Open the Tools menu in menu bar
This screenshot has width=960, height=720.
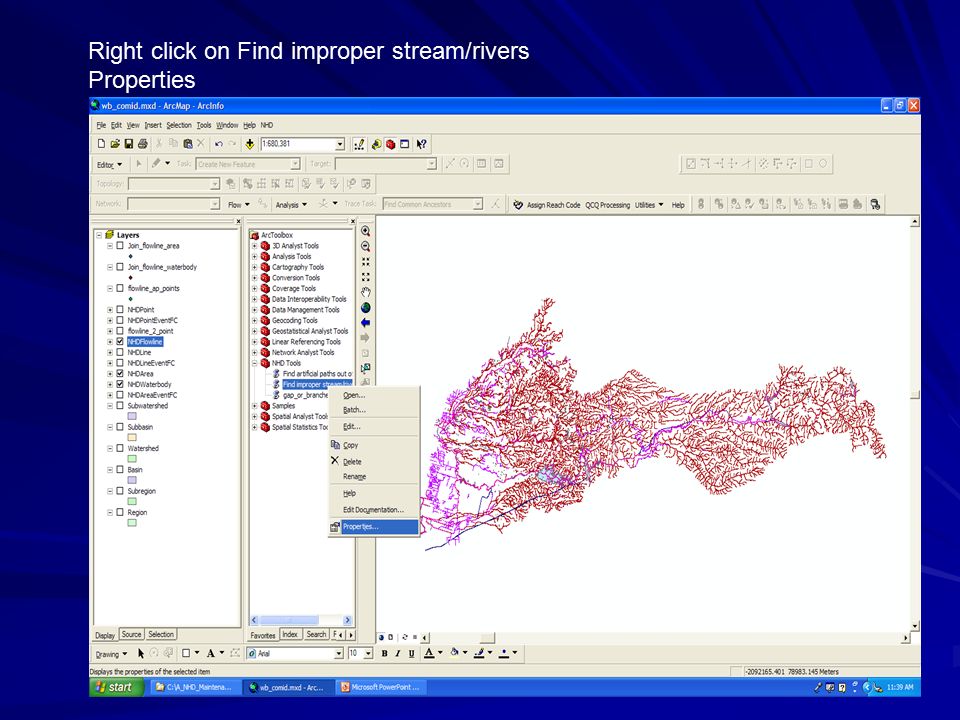tap(204, 125)
